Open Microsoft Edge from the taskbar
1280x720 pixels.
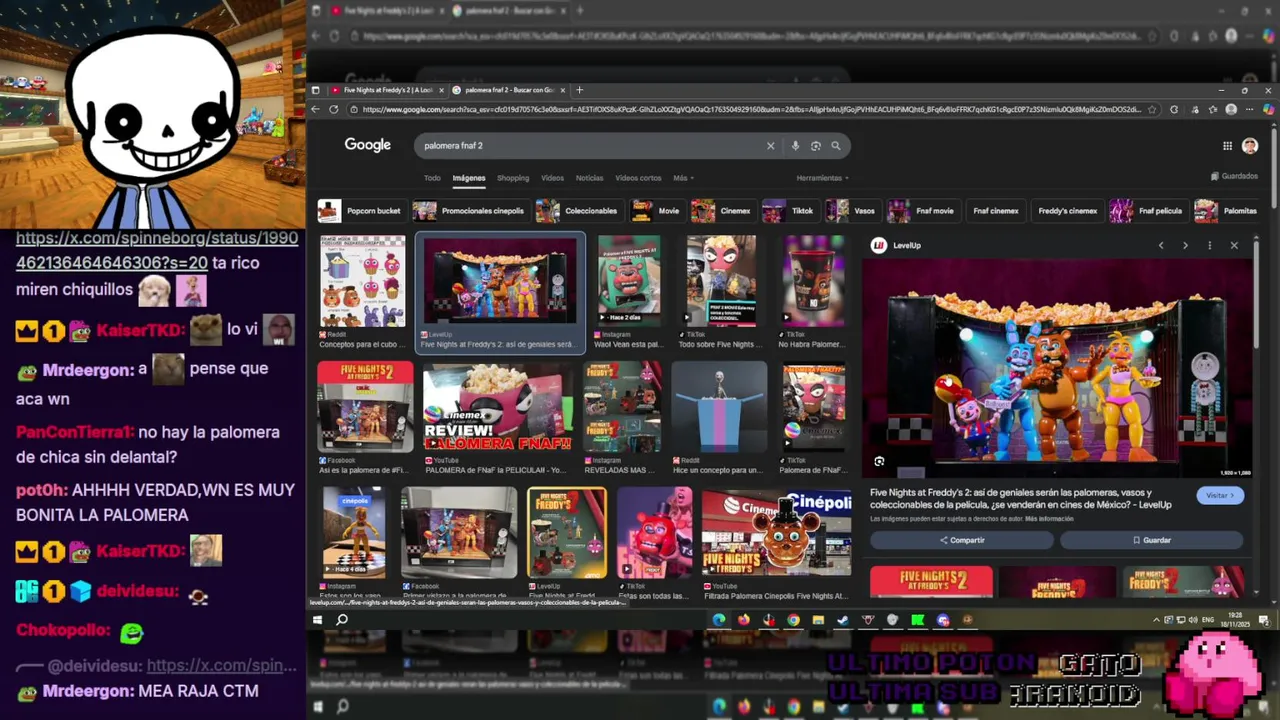tap(719, 620)
